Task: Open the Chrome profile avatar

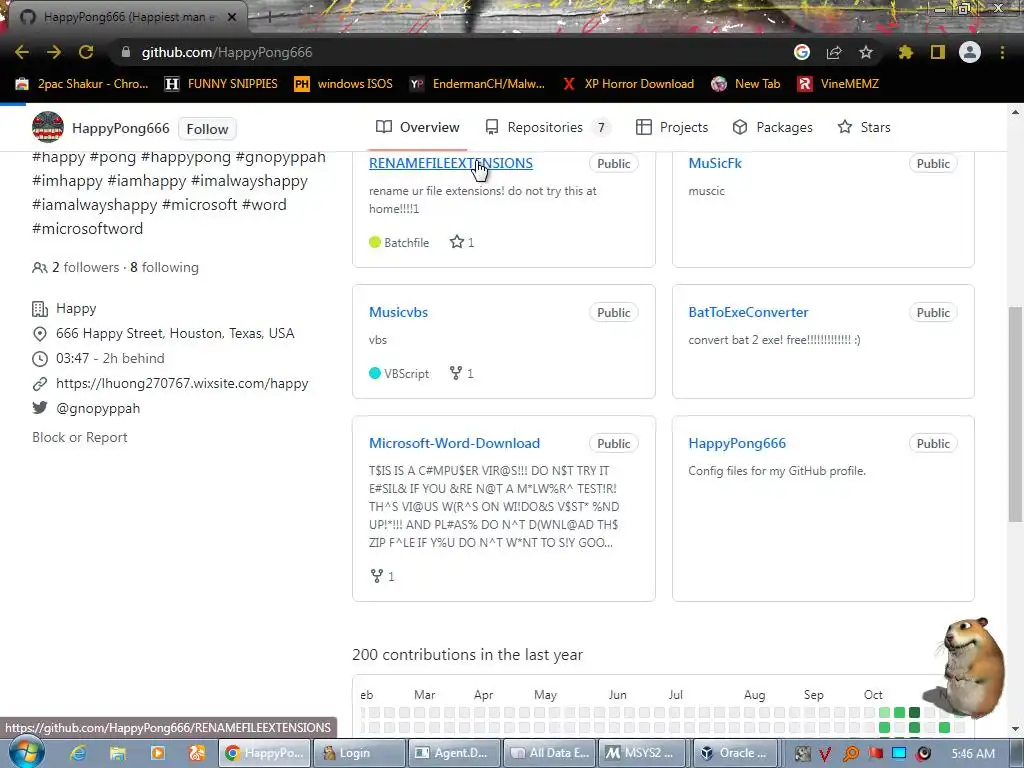Action: click(970, 52)
